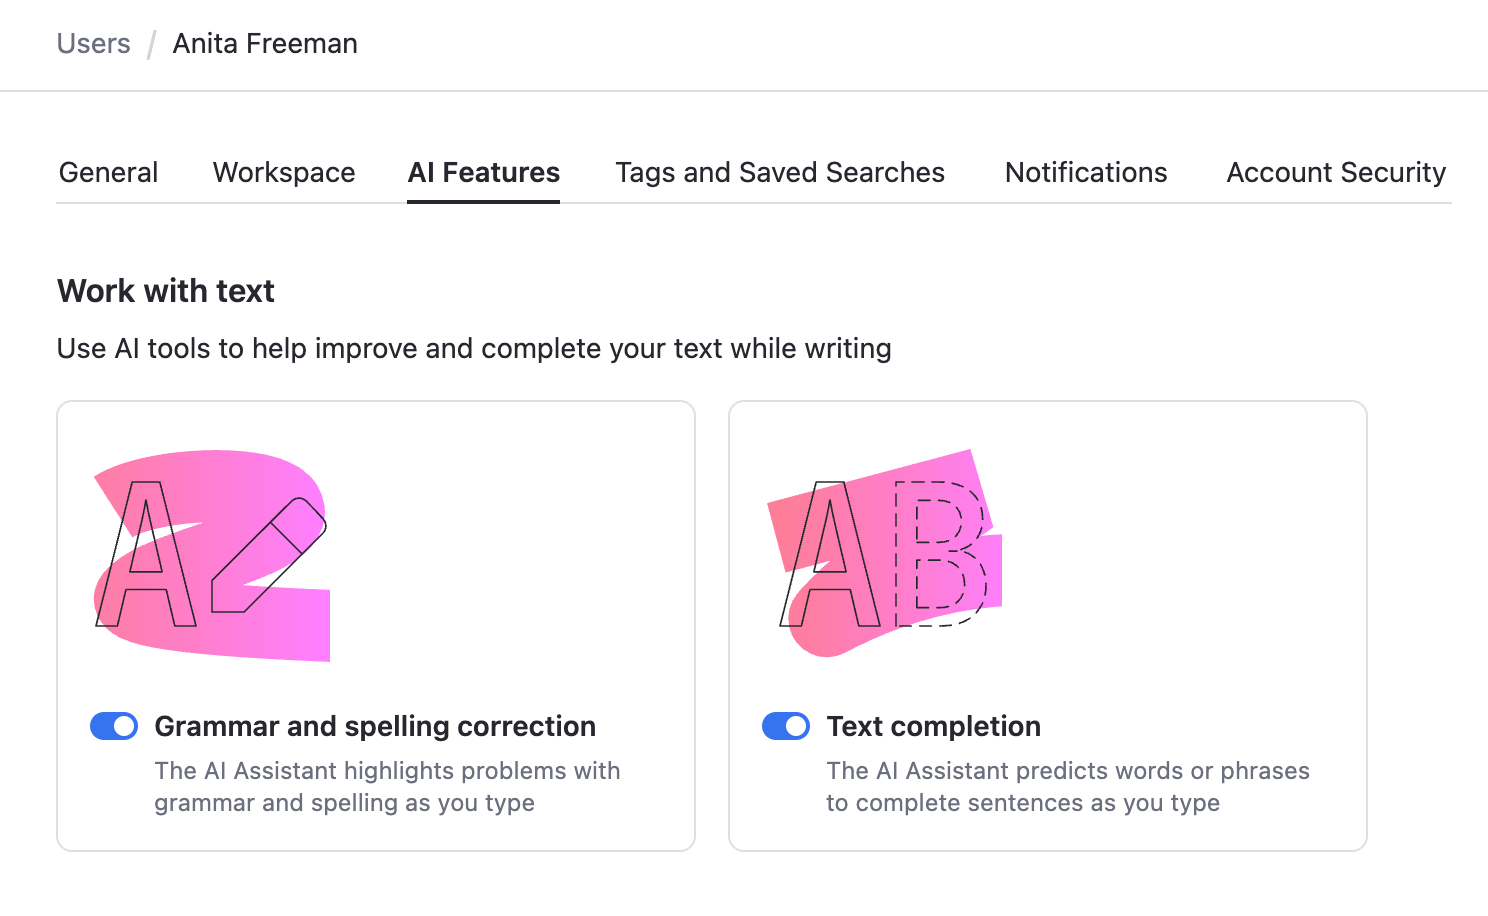Open the General tab
This screenshot has height=916, width=1488.
[108, 173]
